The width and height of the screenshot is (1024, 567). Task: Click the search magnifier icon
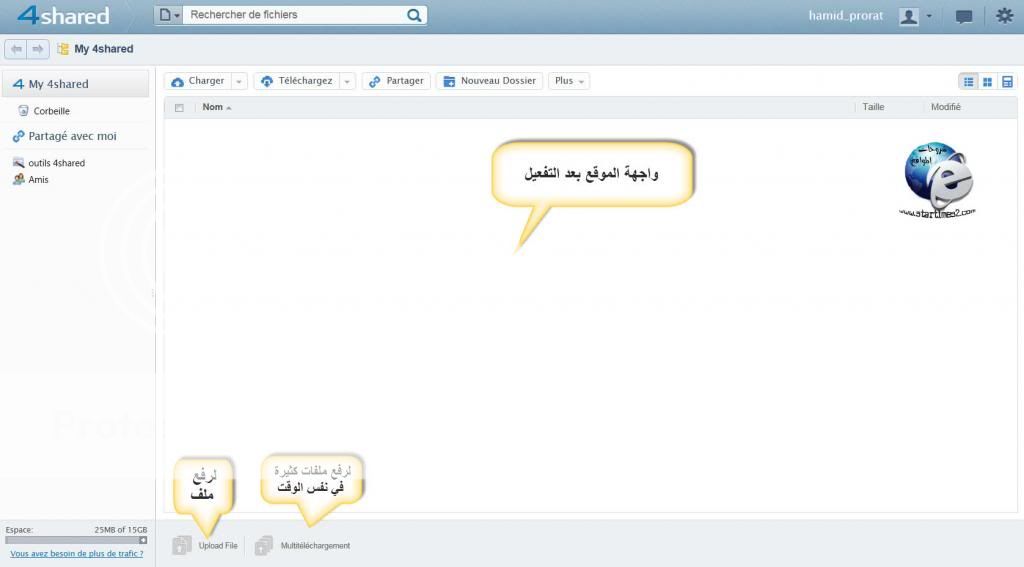pyautogui.click(x=414, y=15)
